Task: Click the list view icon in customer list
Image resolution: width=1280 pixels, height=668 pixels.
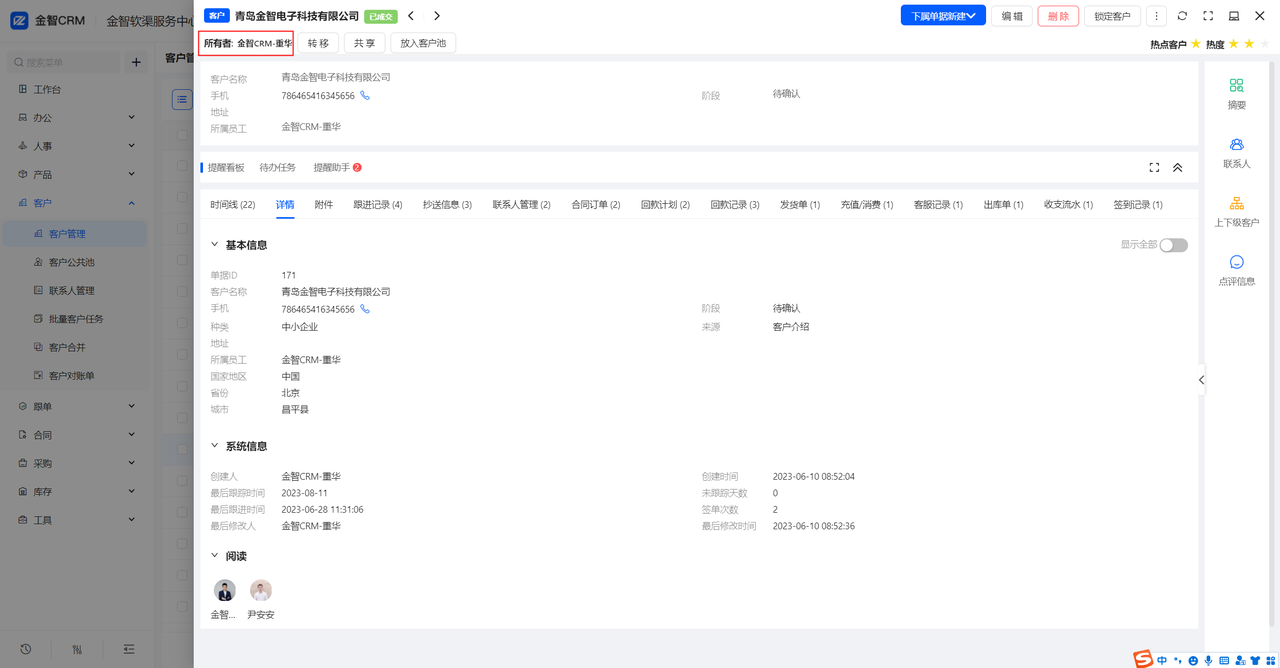Action: pyautogui.click(x=182, y=99)
